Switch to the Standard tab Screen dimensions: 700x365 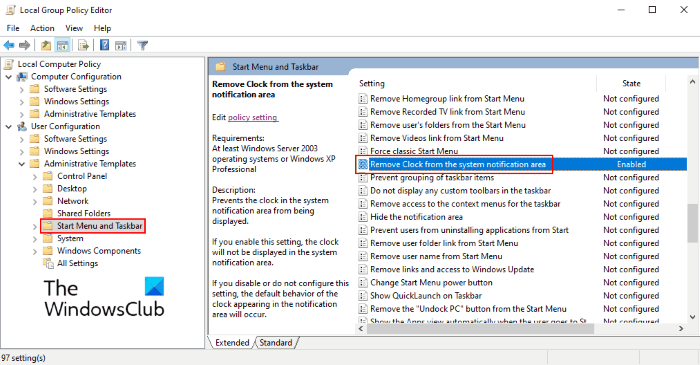point(275,343)
